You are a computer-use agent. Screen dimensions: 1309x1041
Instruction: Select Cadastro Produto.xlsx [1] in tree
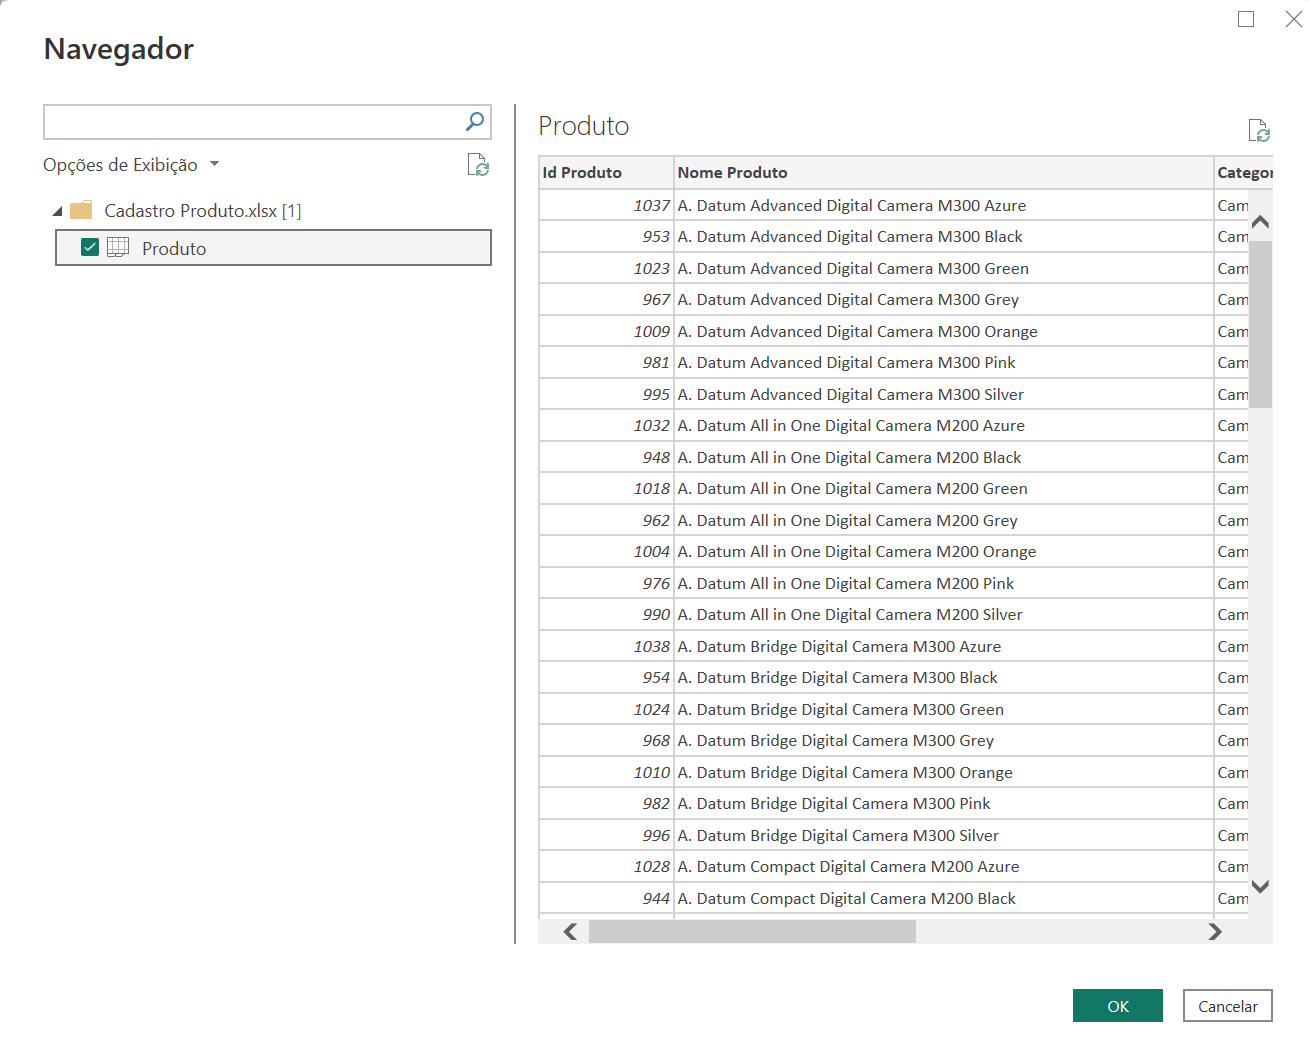click(203, 211)
